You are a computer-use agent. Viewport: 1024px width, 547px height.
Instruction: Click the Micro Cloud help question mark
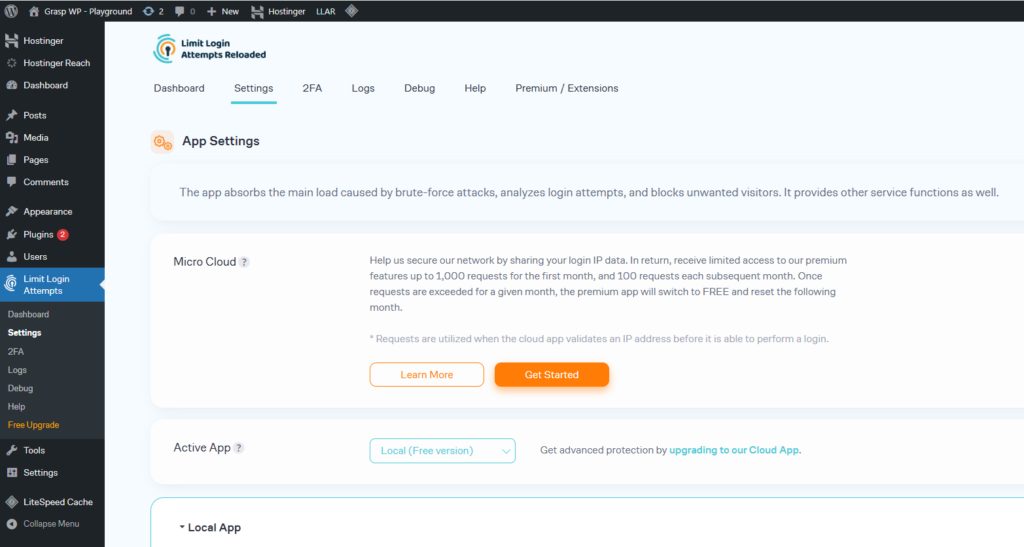(x=244, y=262)
